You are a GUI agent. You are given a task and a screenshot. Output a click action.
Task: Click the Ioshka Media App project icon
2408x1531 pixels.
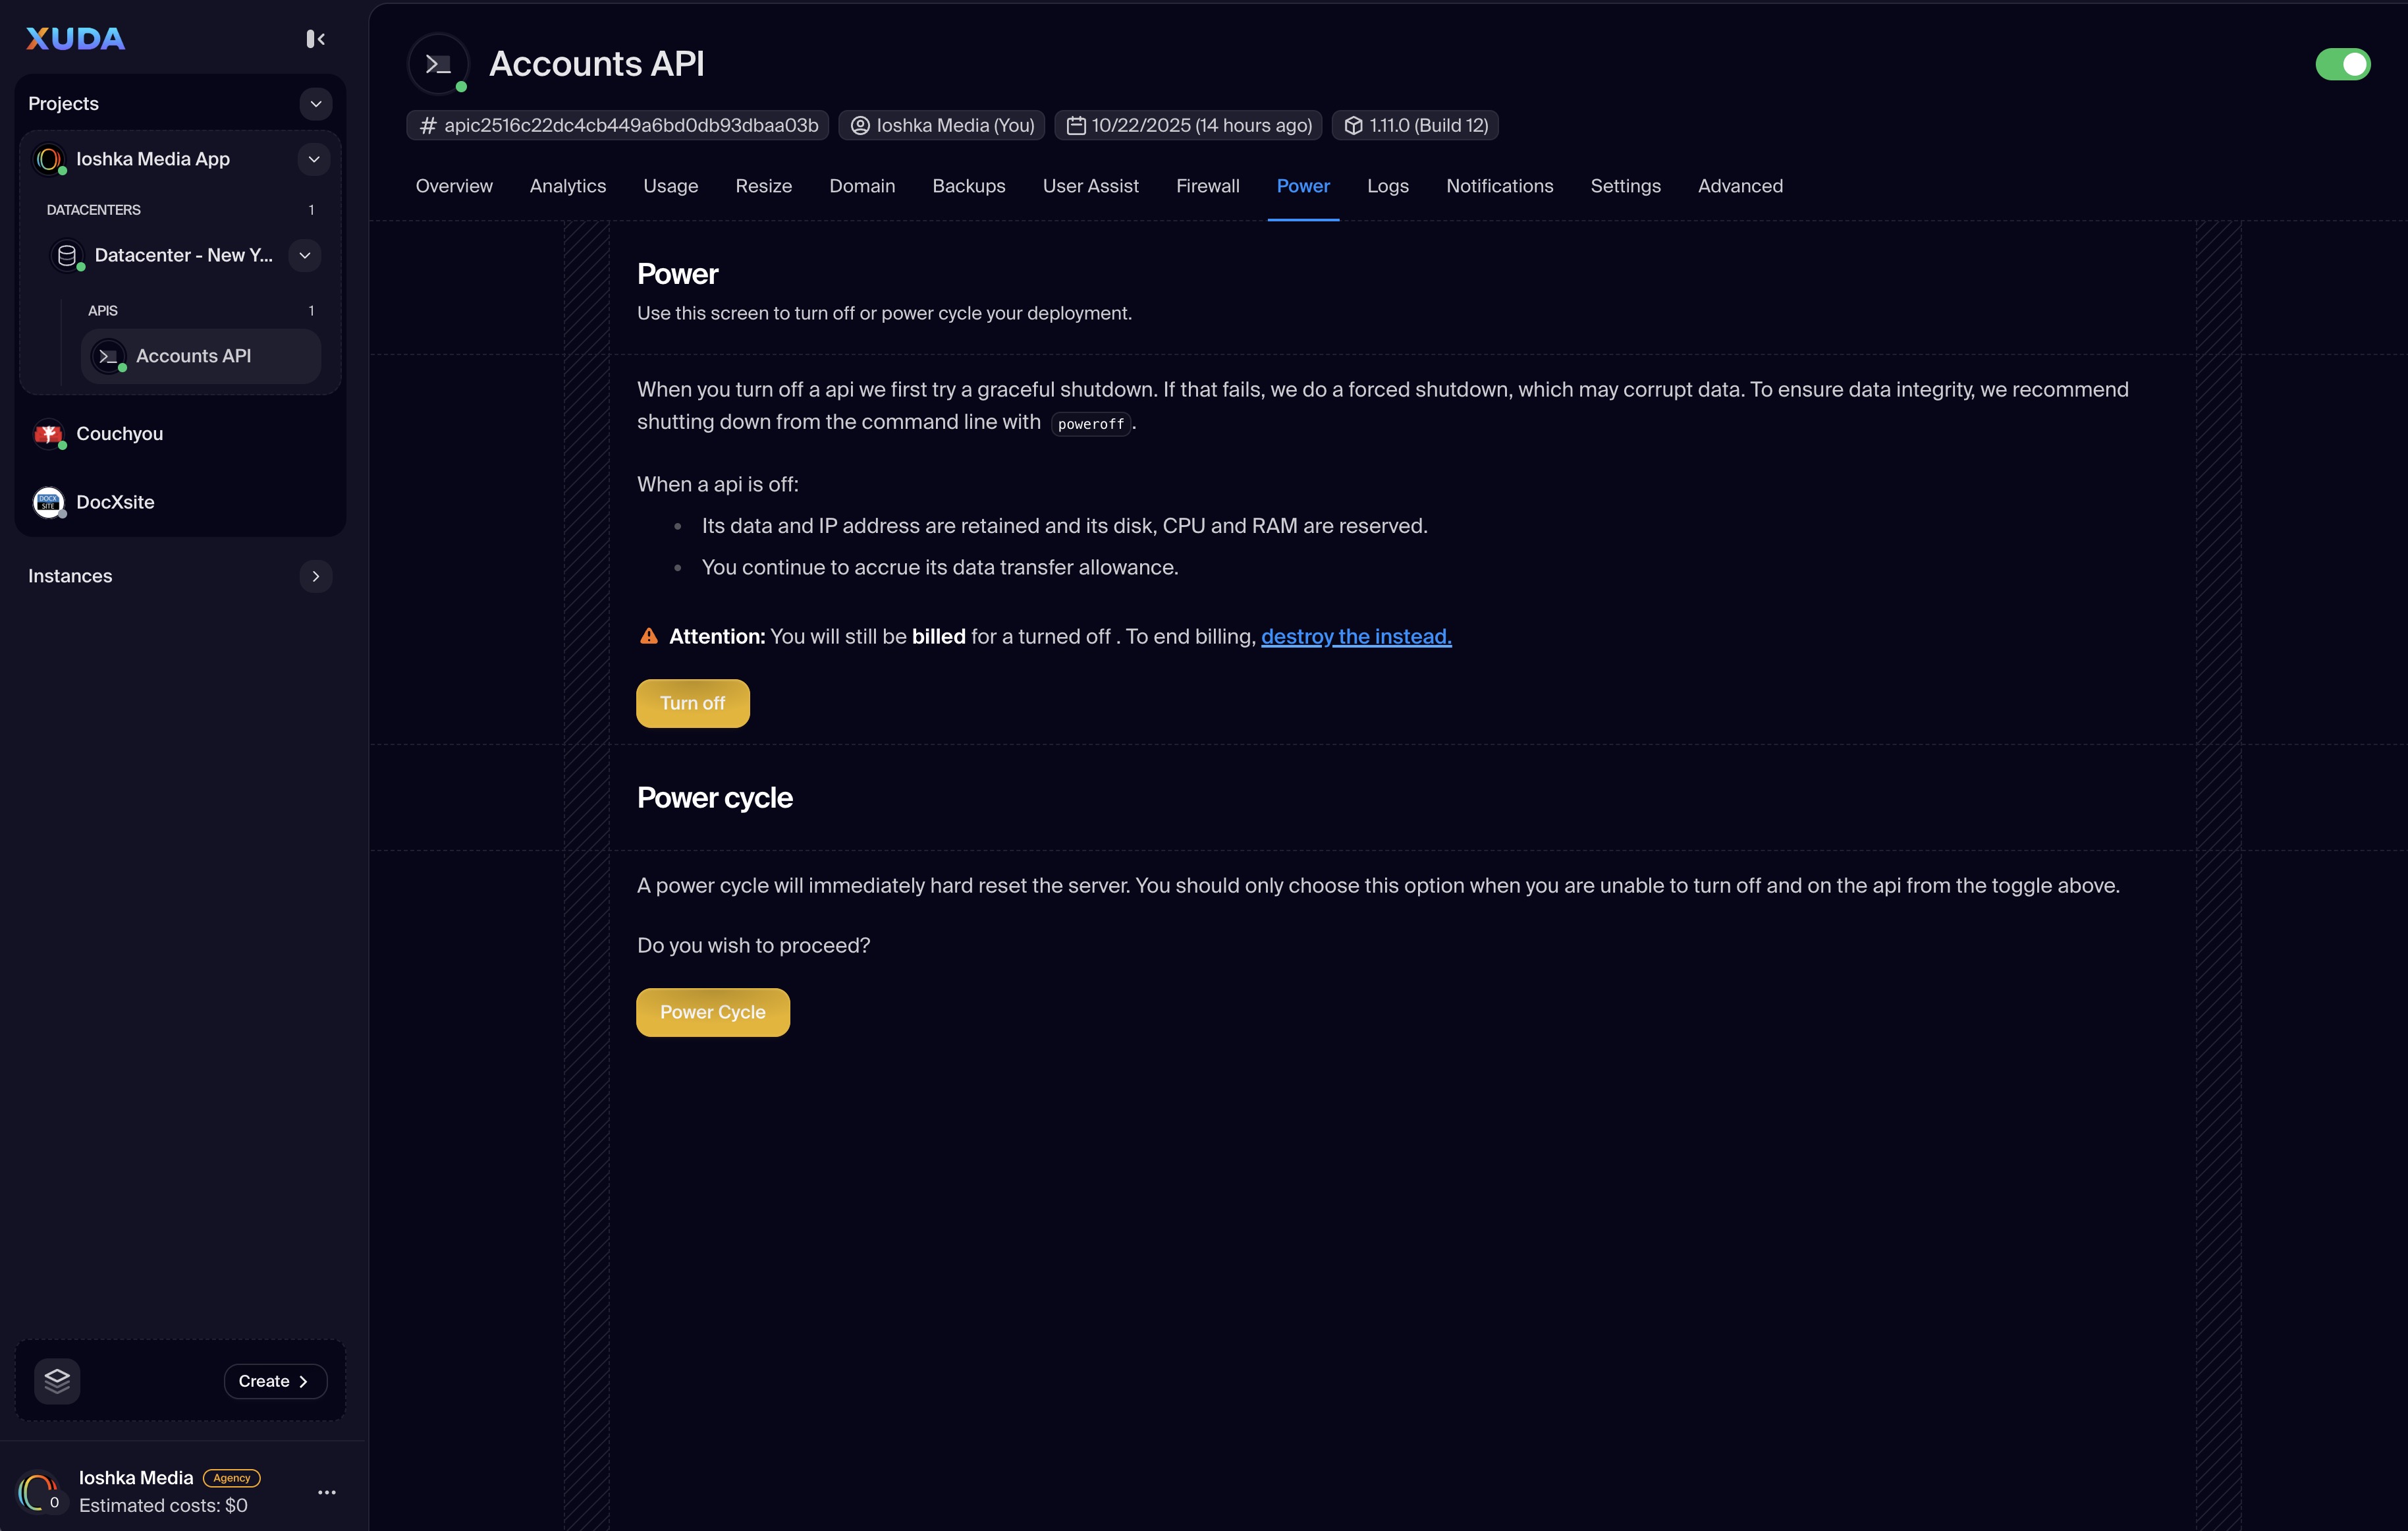[48, 159]
